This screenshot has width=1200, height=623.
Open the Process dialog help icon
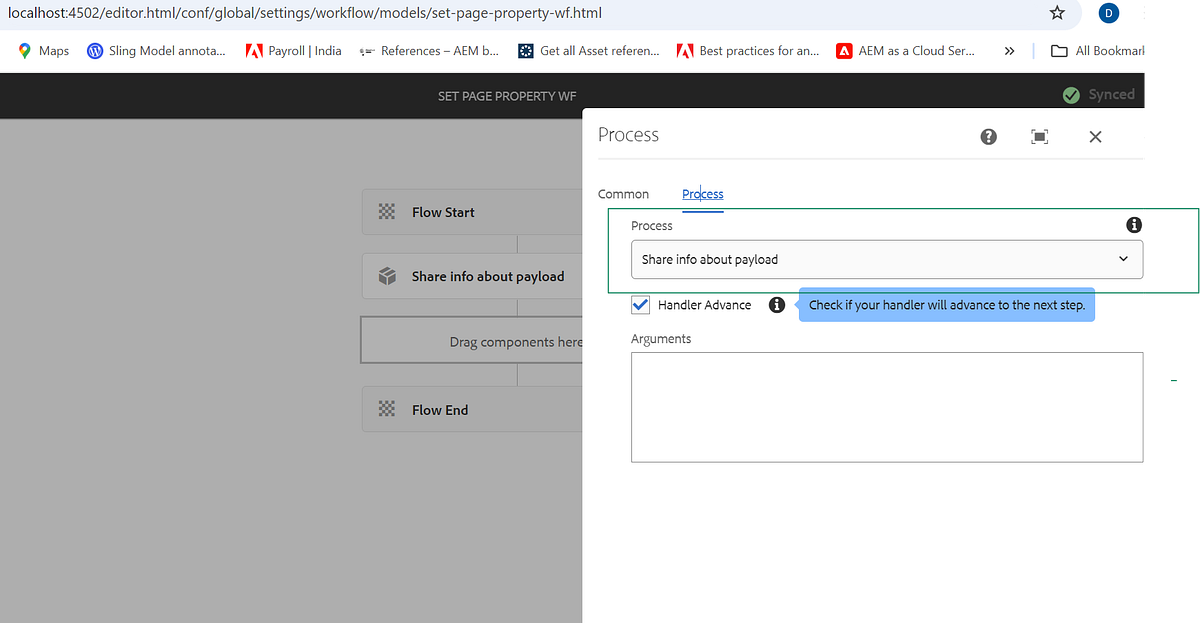click(x=988, y=136)
